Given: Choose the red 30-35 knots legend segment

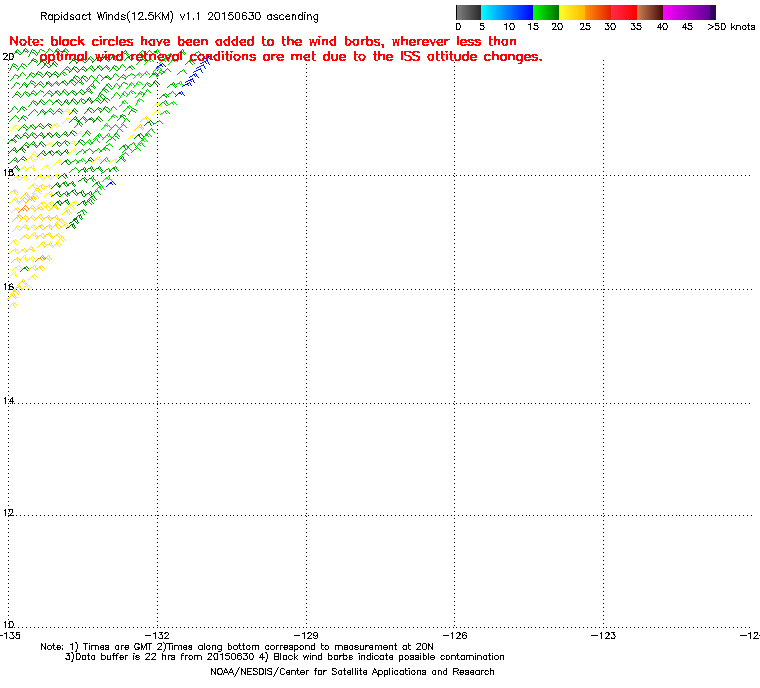Looking at the screenshot, I should (624, 12).
